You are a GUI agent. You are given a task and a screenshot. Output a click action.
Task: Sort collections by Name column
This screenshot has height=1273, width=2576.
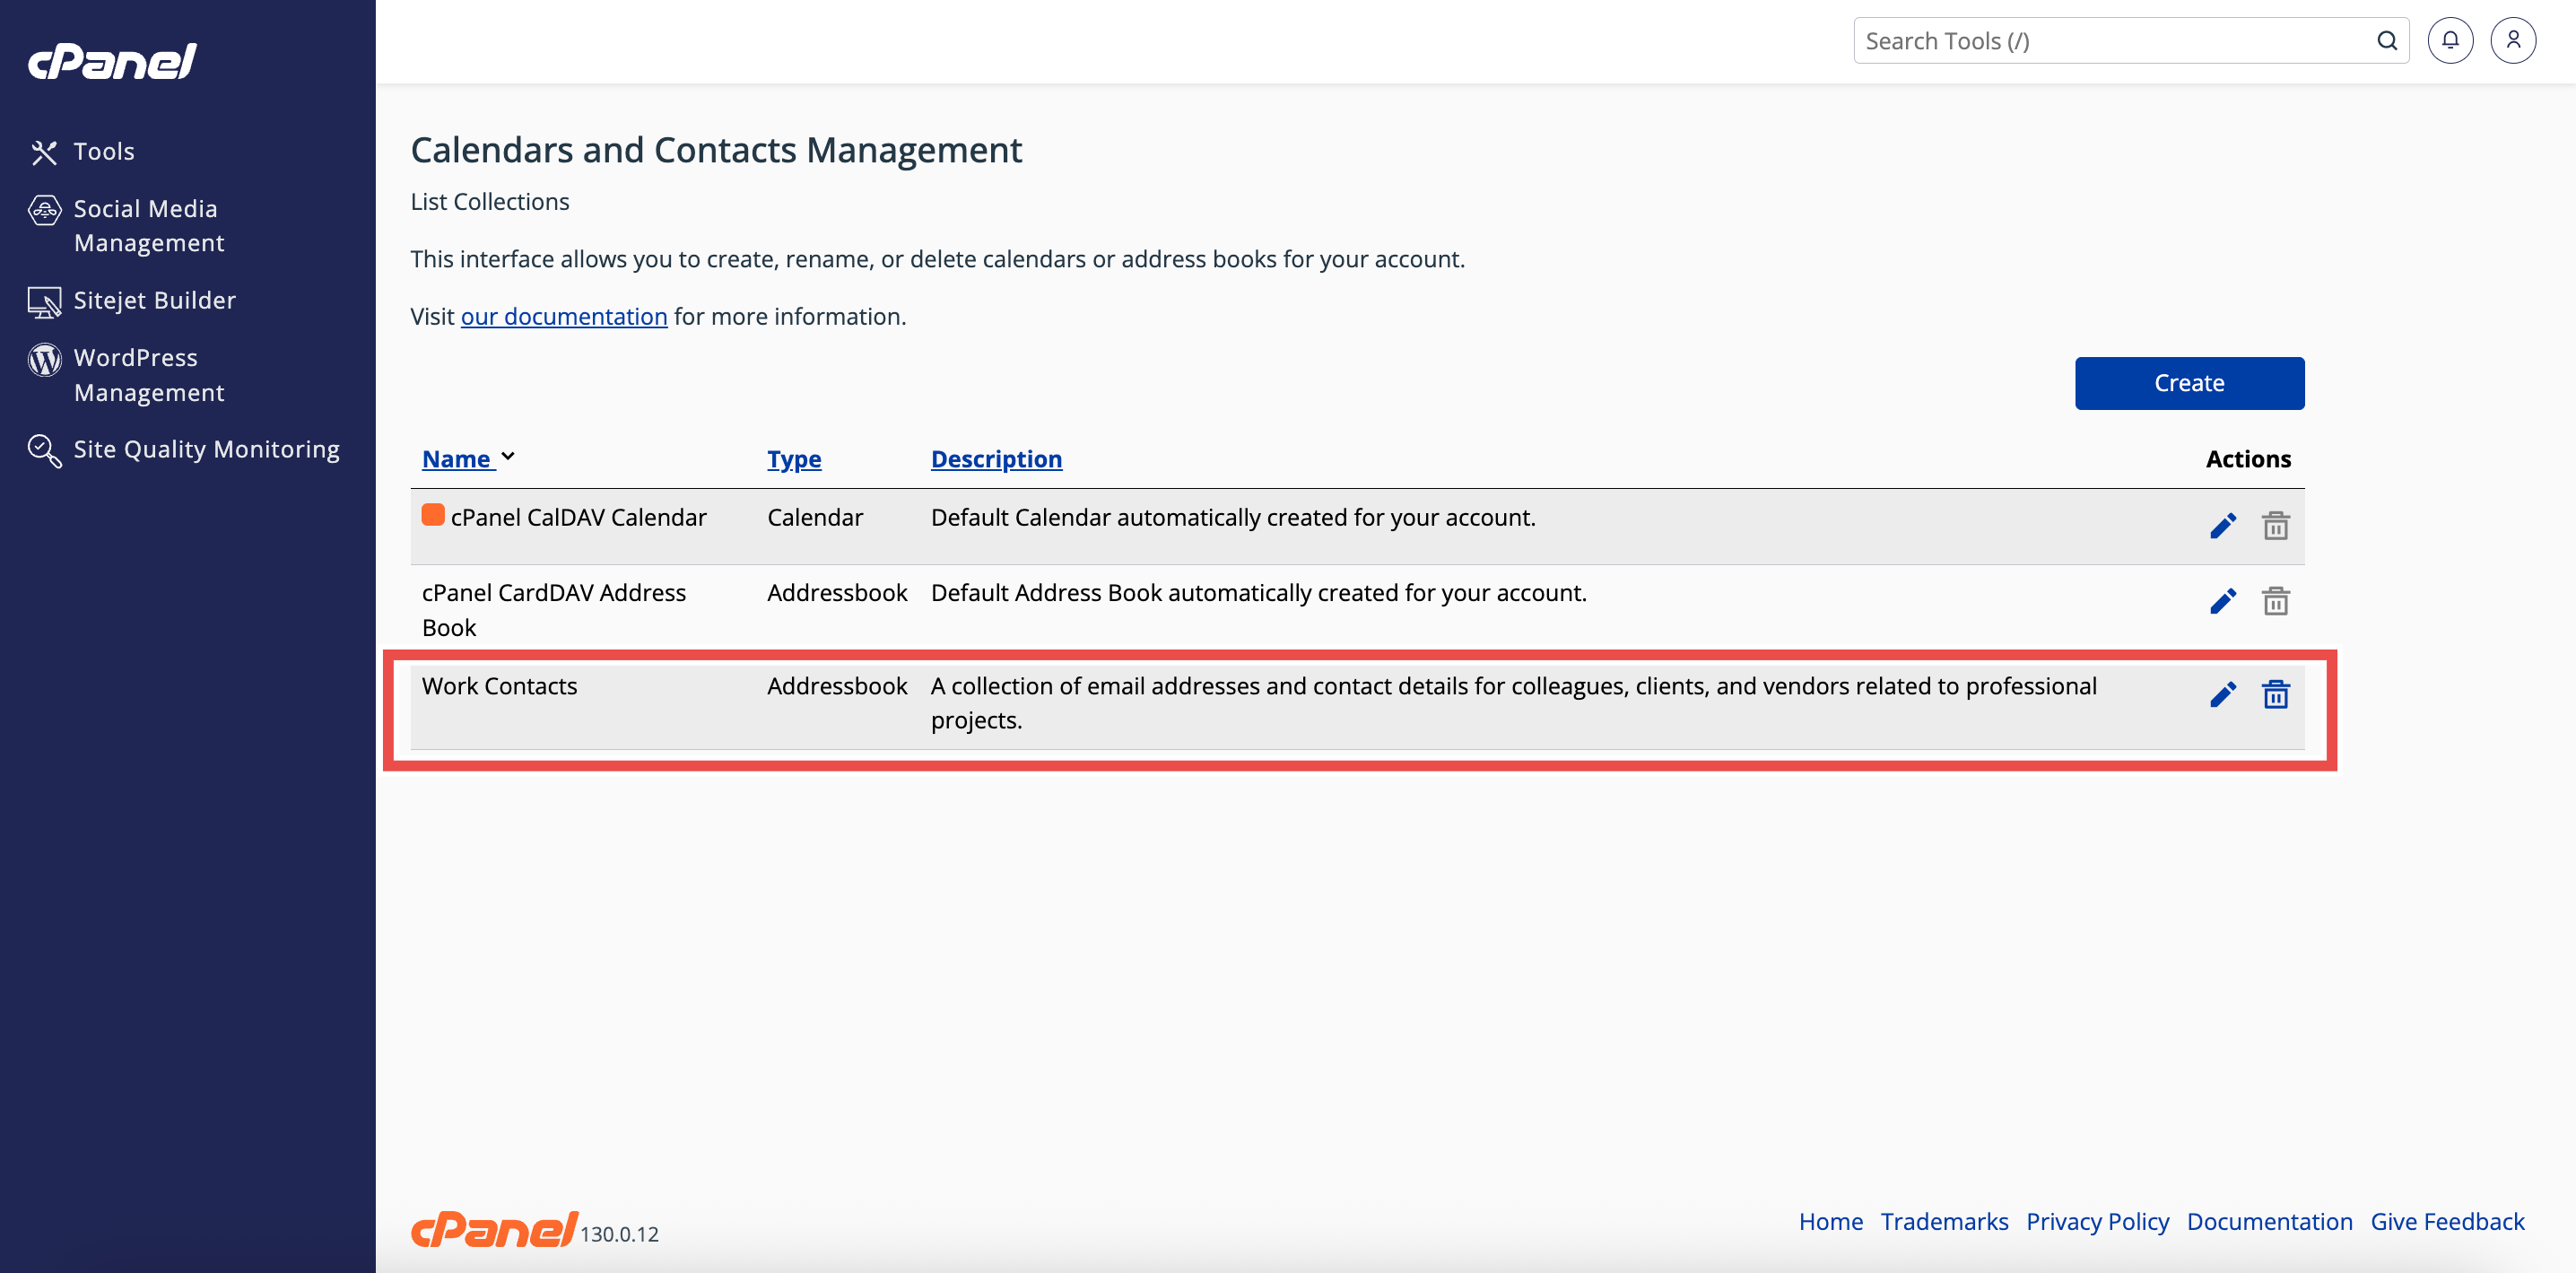[457, 459]
